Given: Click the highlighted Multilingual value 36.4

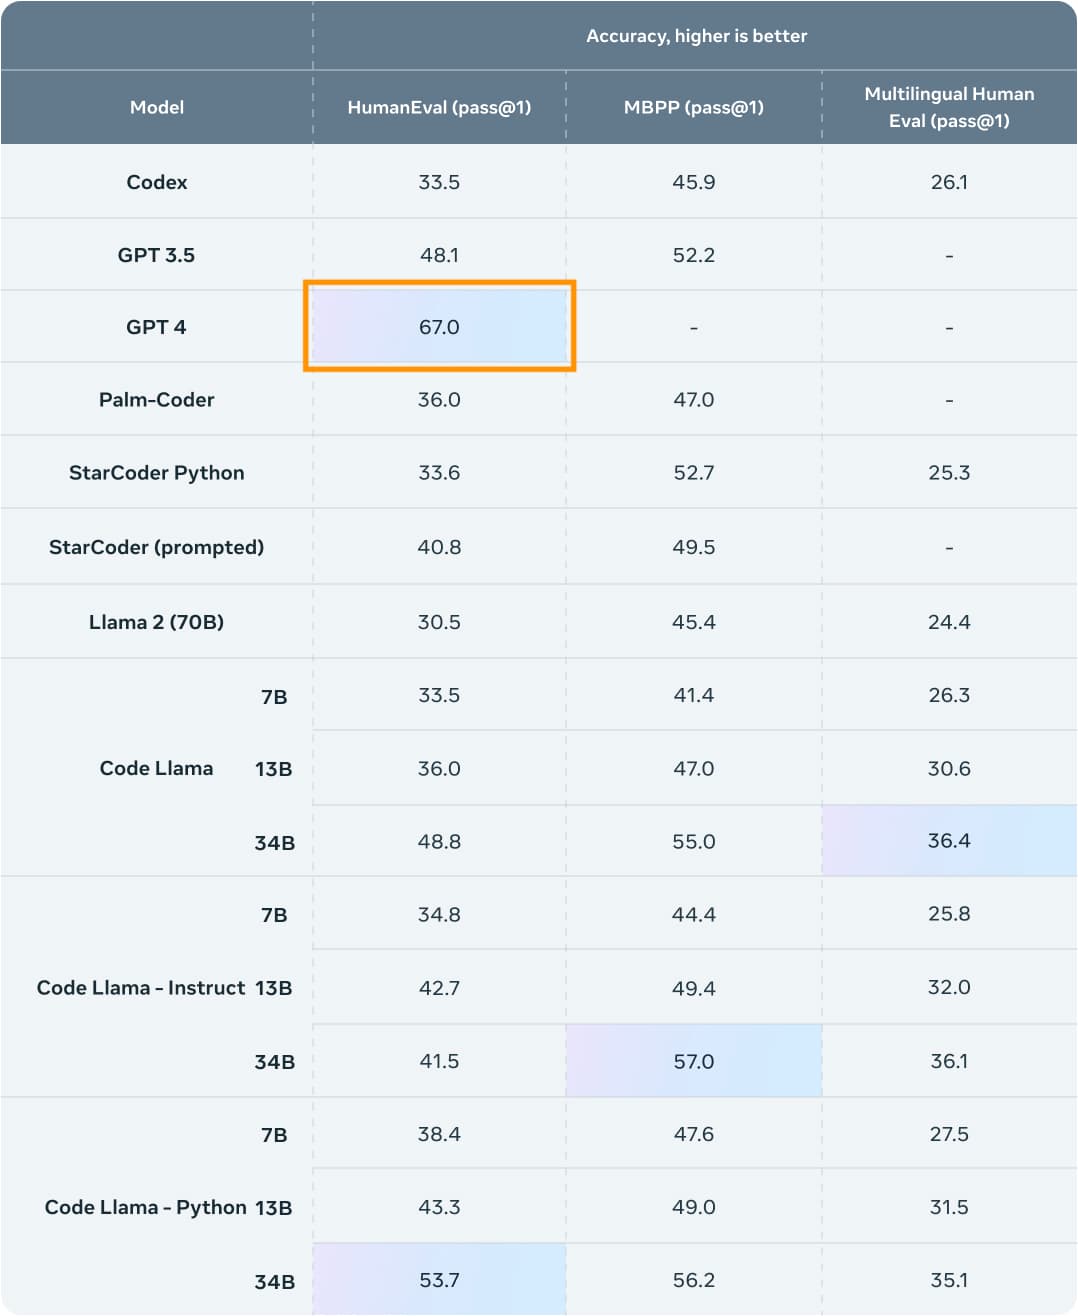Looking at the screenshot, I should click(949, 841).
